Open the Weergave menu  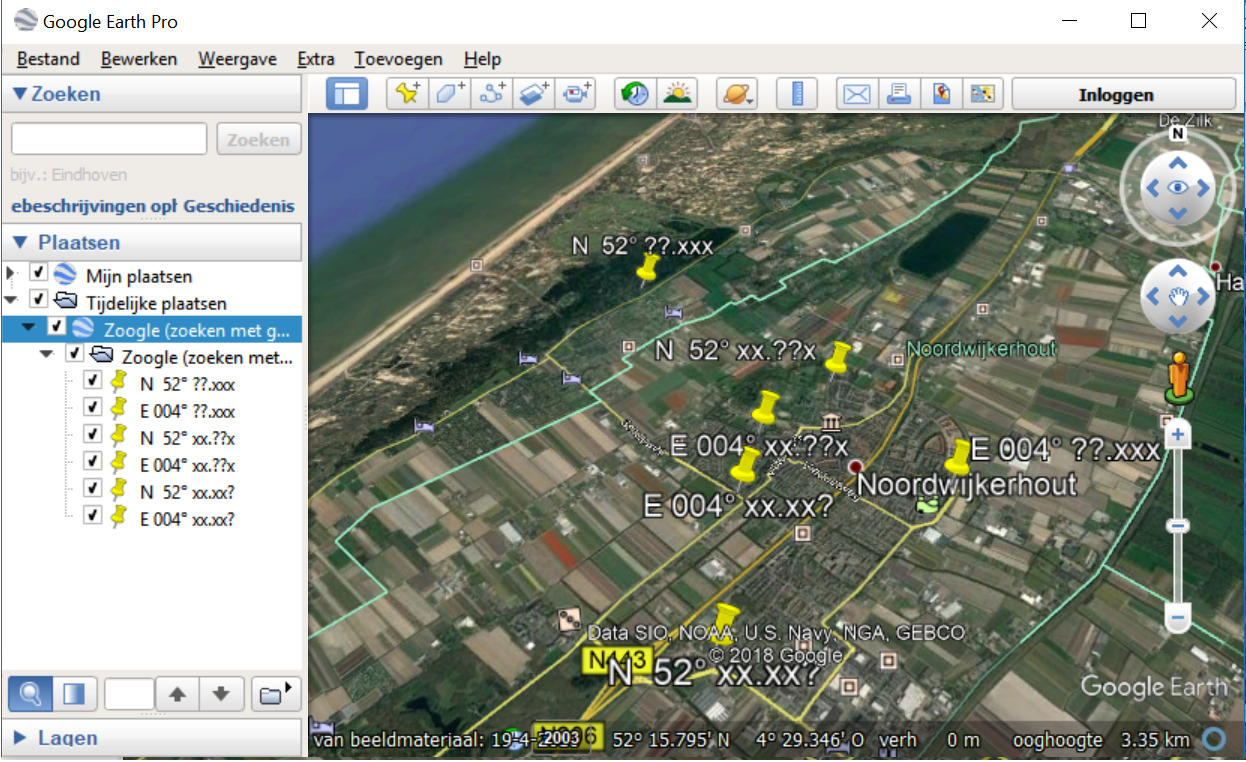(x=237, y=59)
